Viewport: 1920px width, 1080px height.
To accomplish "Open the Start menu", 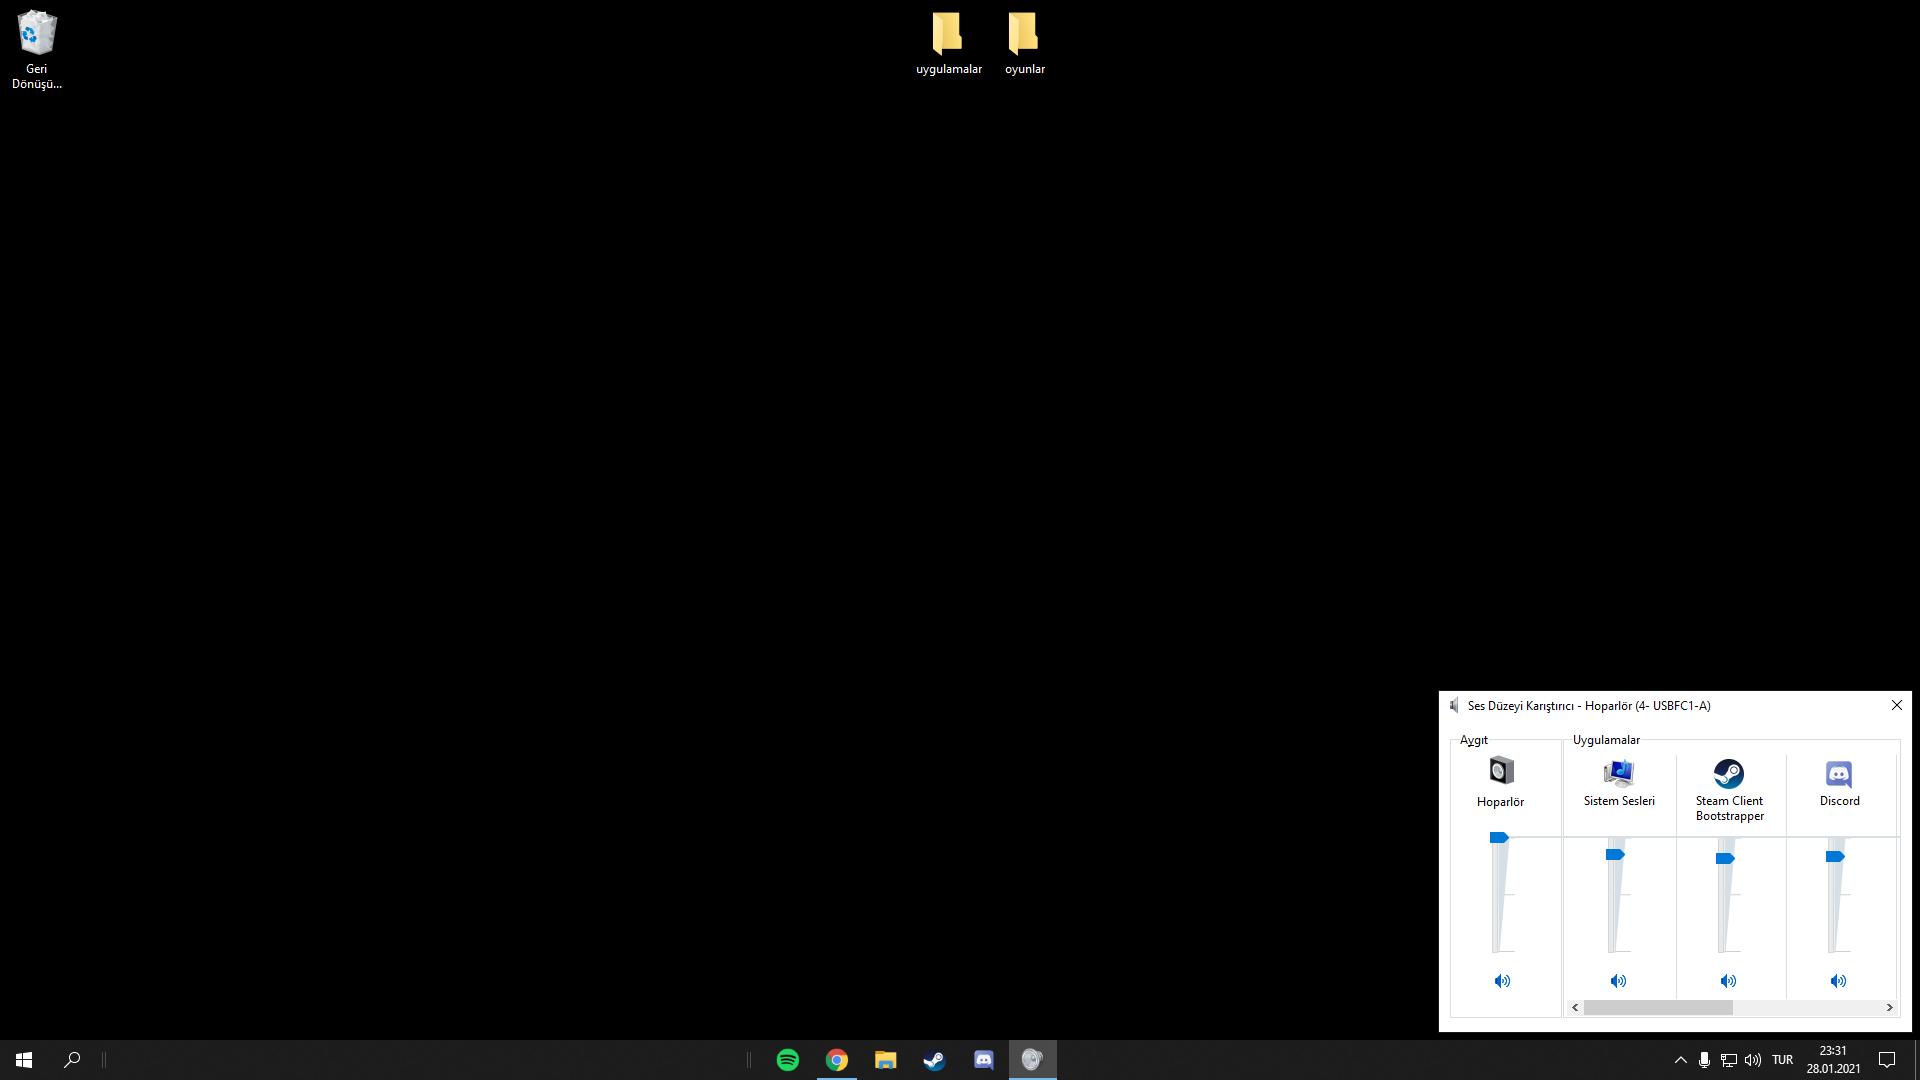I will pyautogui.click(x=22, y=1059).
